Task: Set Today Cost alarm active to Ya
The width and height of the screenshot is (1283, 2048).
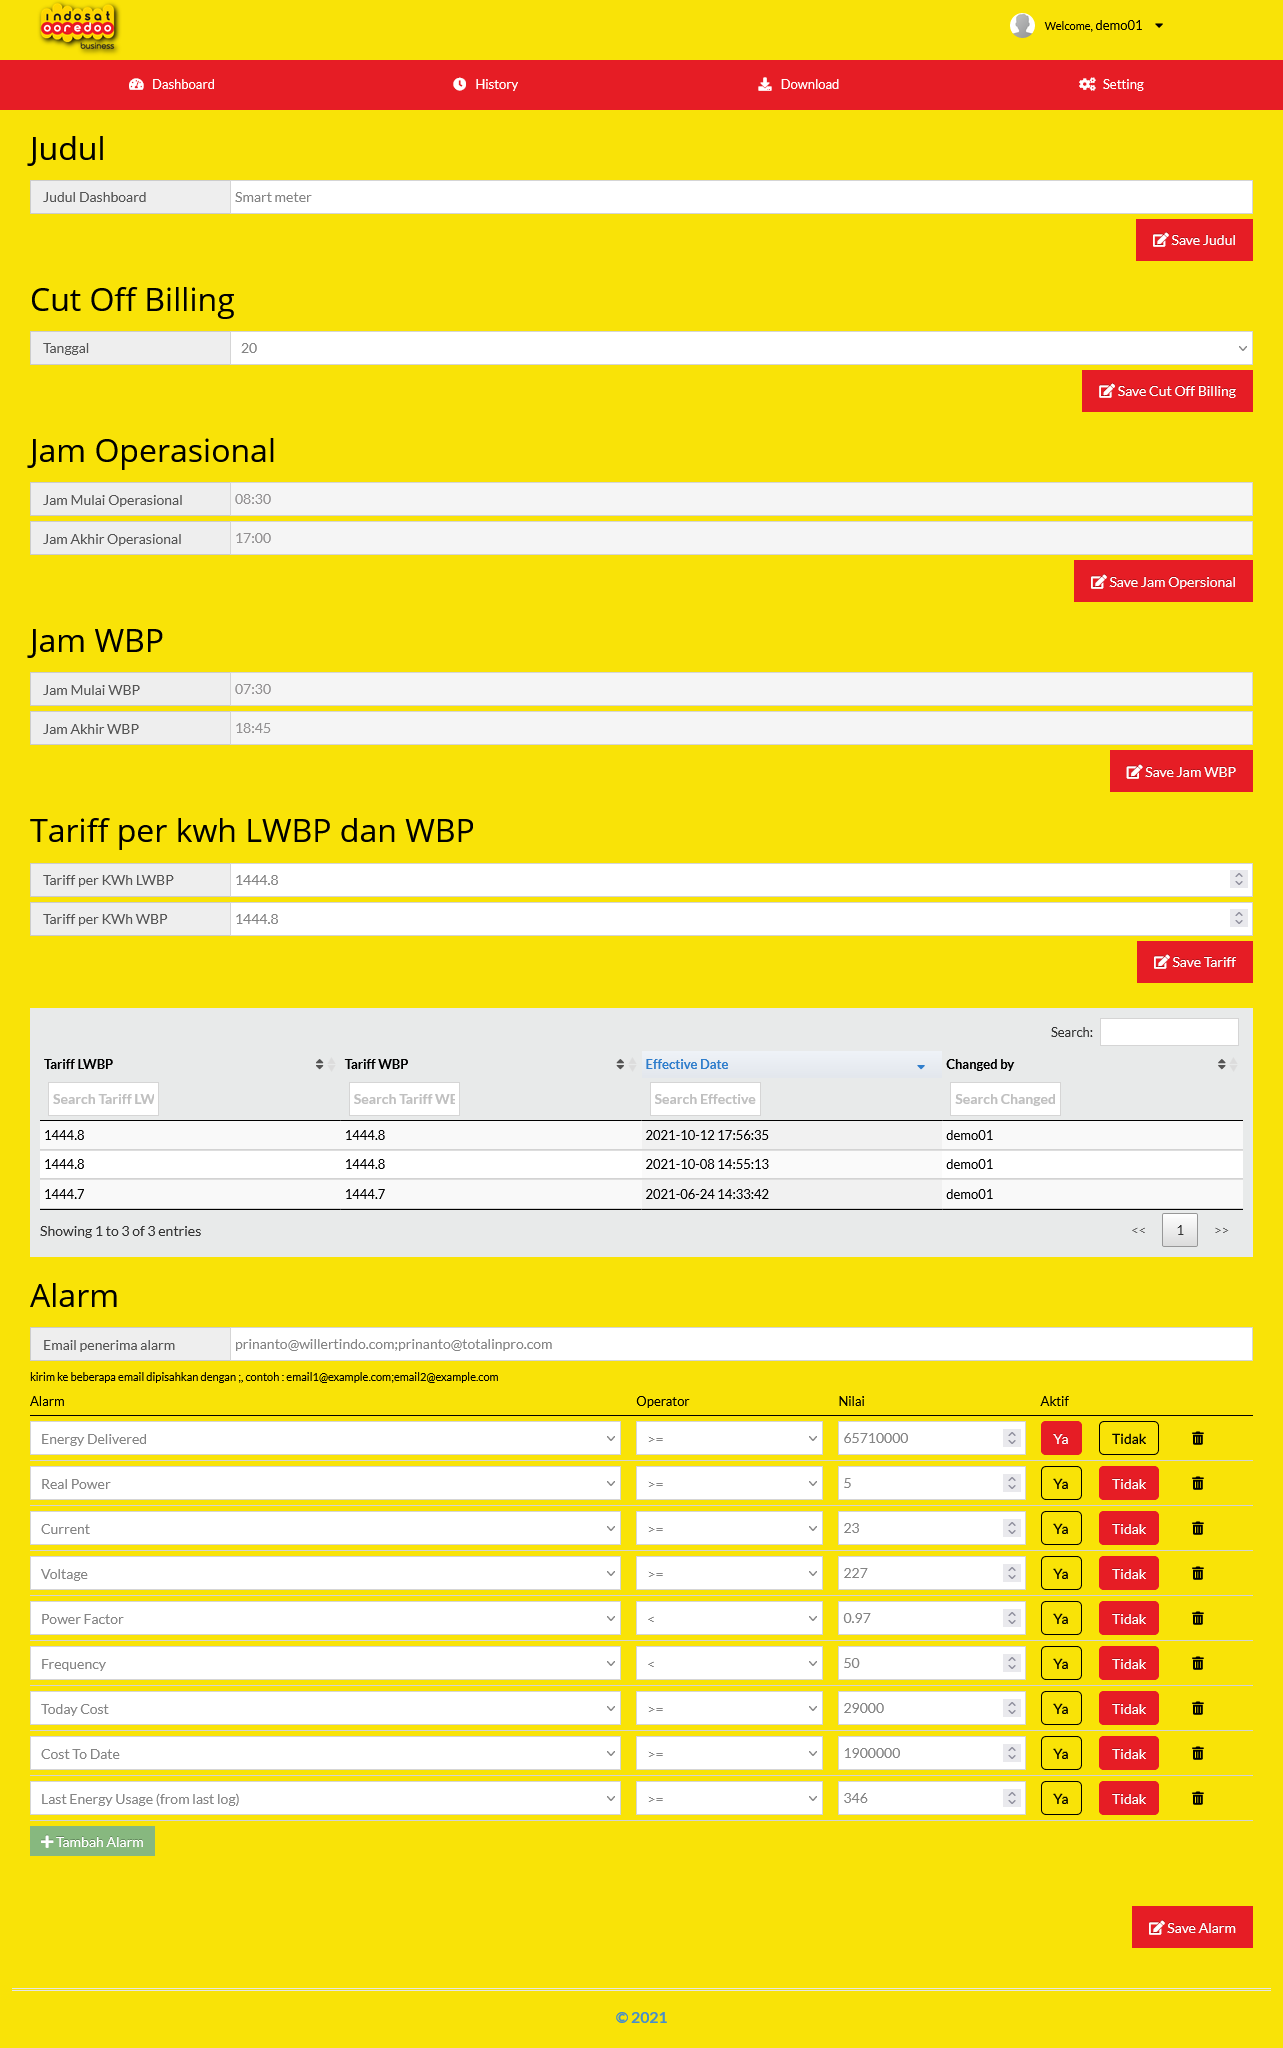Action: pos(1061,1709)
